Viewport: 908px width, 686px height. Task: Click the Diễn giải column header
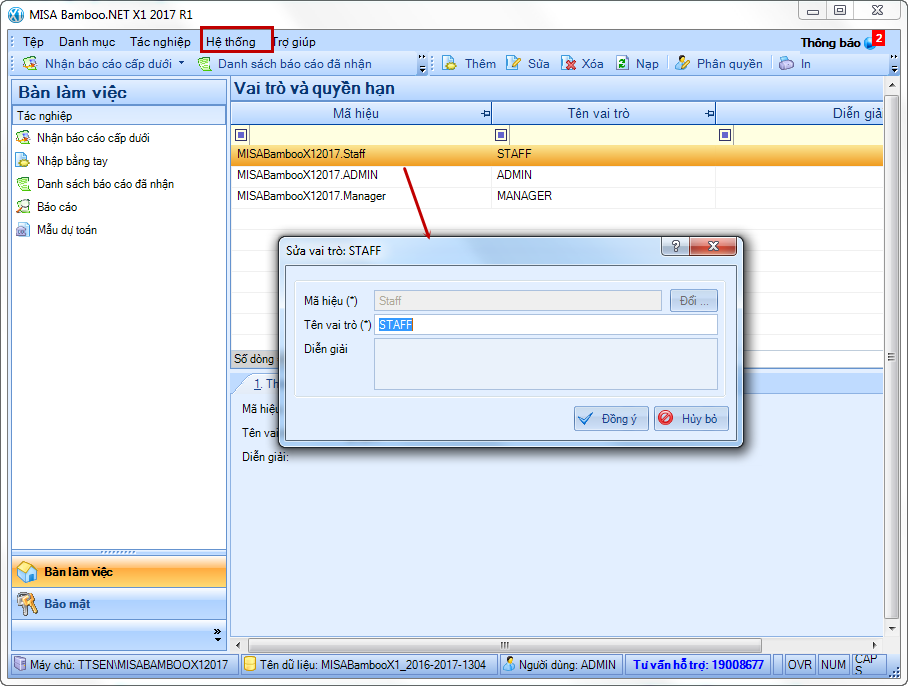800,113
